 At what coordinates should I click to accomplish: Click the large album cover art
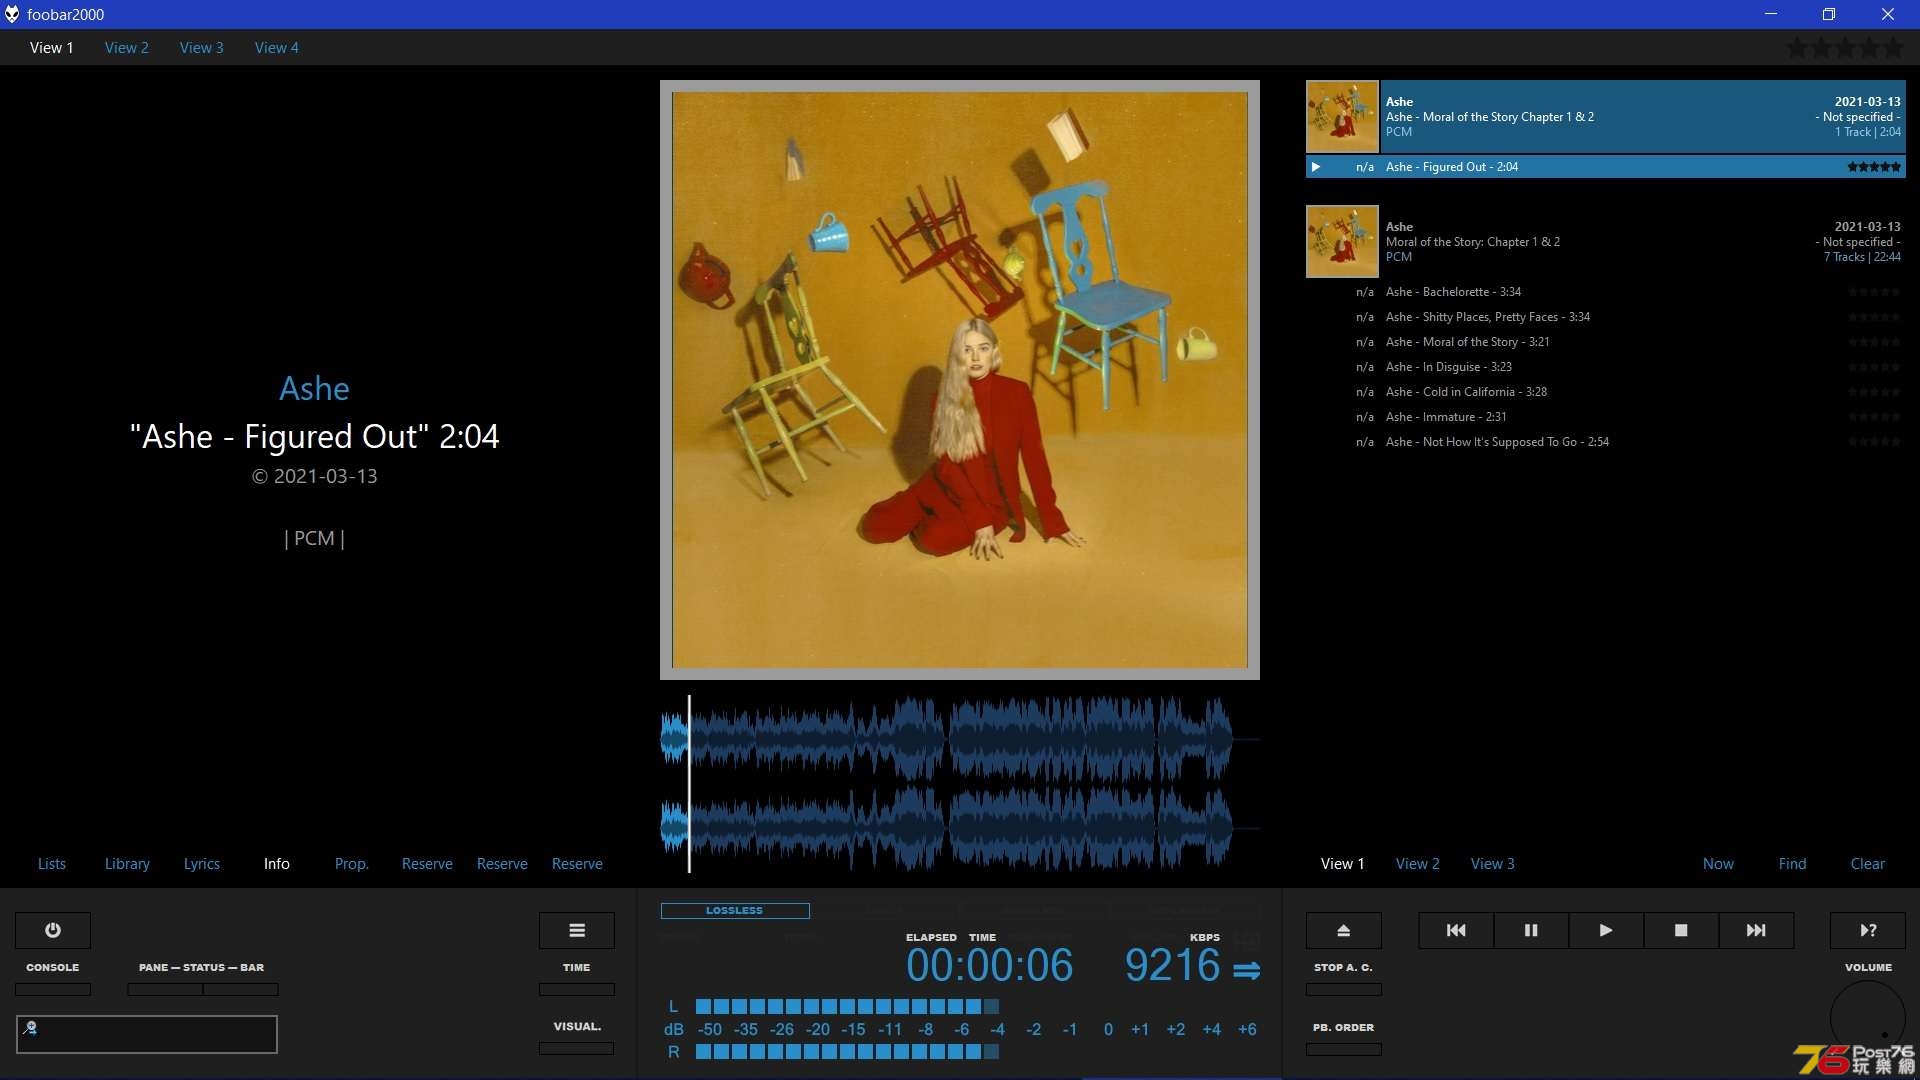960,380
